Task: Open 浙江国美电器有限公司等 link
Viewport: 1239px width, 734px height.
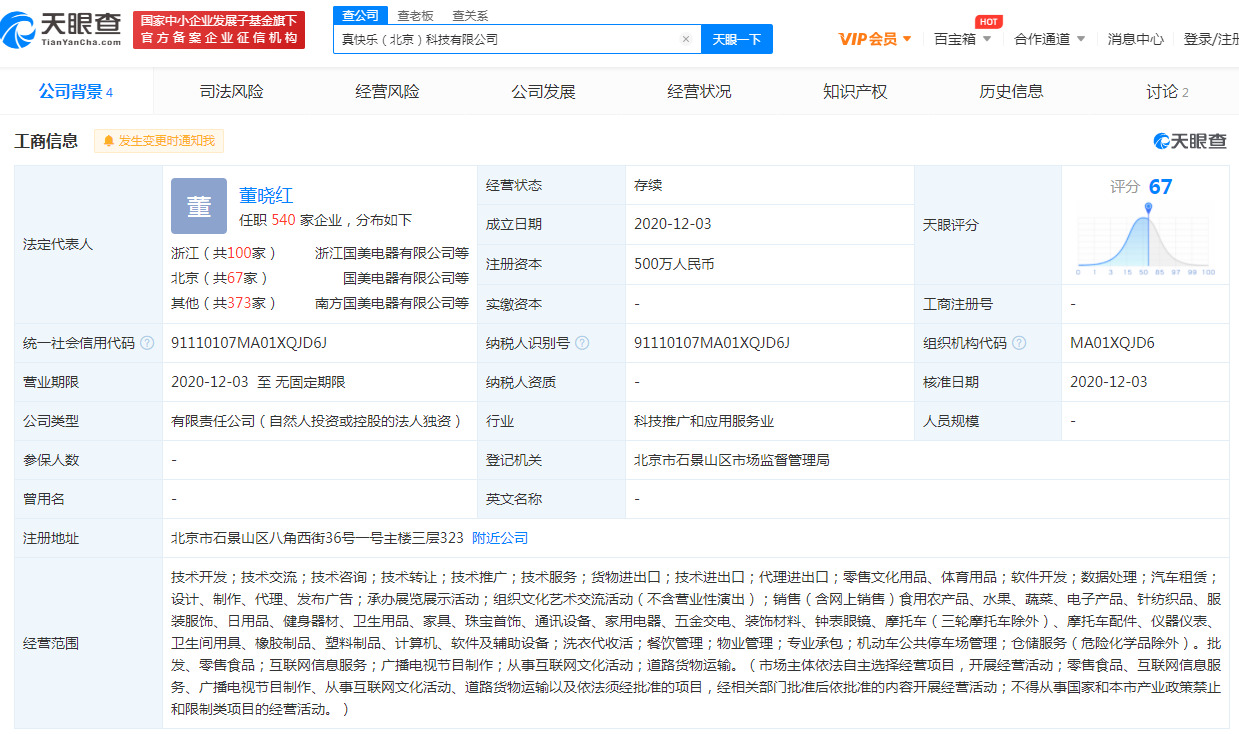Action: (x=391, y=253)
